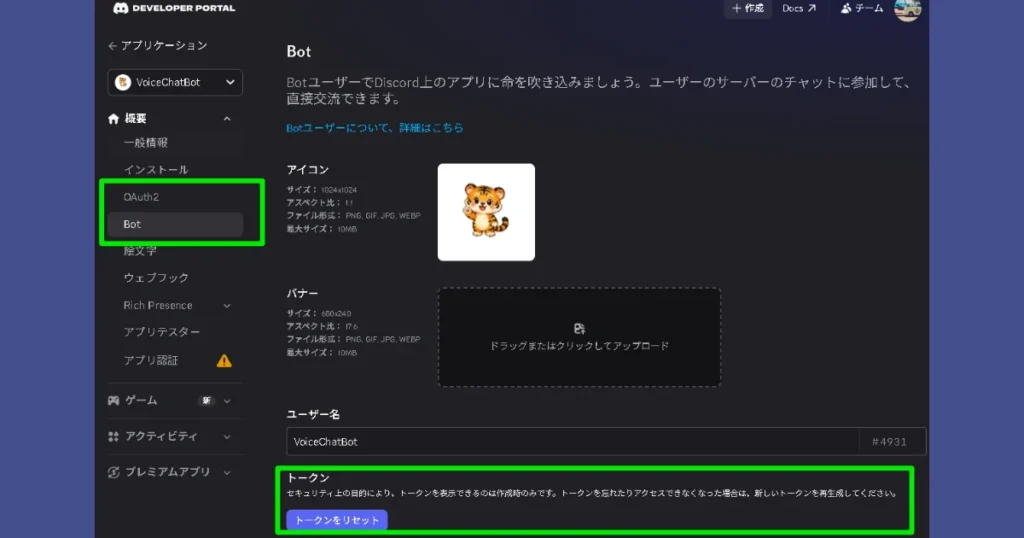Click the 概要 home icon
Image resolution: width=1024 pixels, height=538 pixels.
114,119
